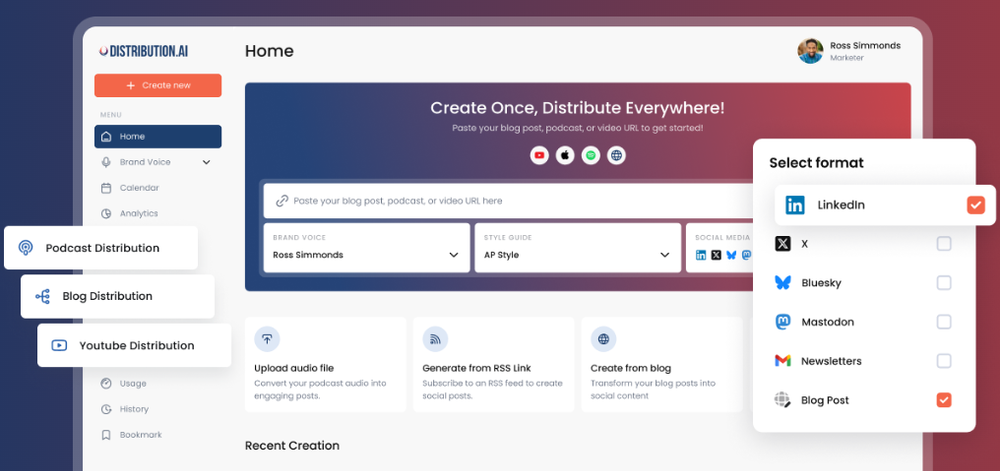1000x471 pixels.
Task: Uncheck the LinkedIn format checkbox
Action: point(976,205)
